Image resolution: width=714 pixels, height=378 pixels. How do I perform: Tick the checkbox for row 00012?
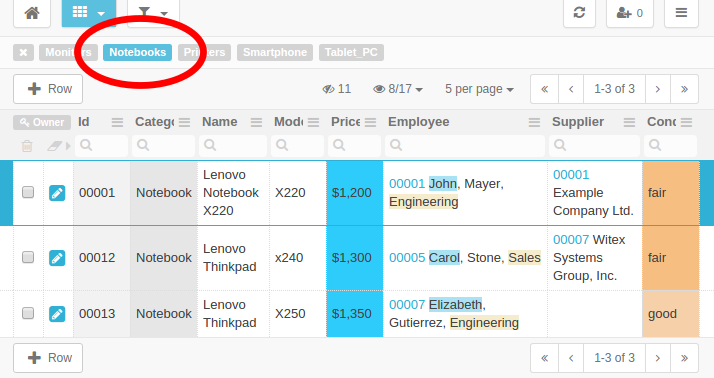[x=28, y=257]
